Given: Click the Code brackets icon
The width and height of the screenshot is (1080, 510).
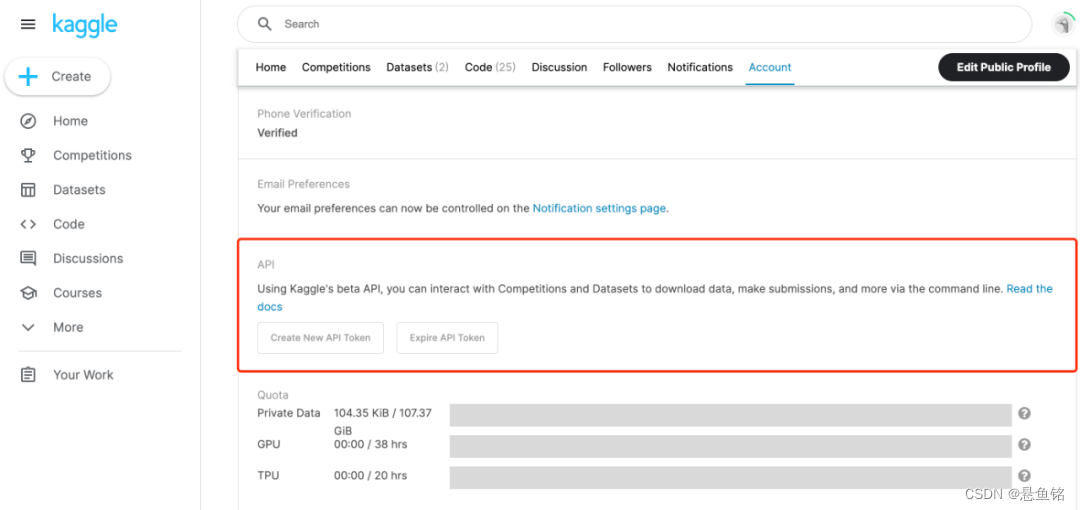Looking at the screenshot, I should tap(28, 224).
